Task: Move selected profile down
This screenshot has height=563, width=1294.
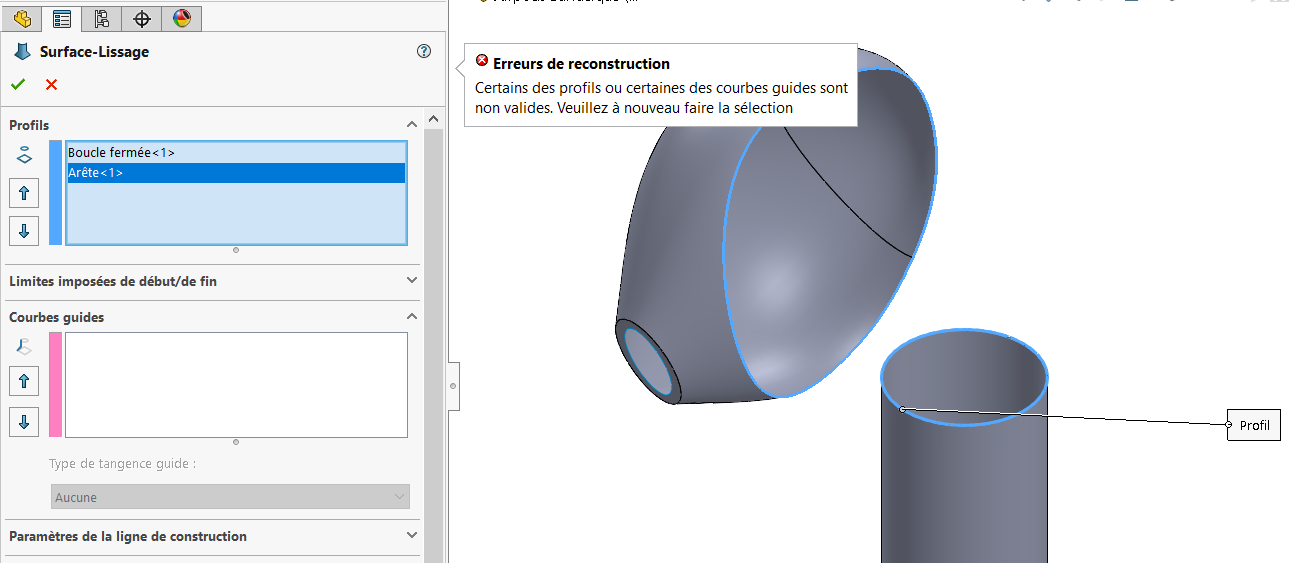Action: pos(24,230)
